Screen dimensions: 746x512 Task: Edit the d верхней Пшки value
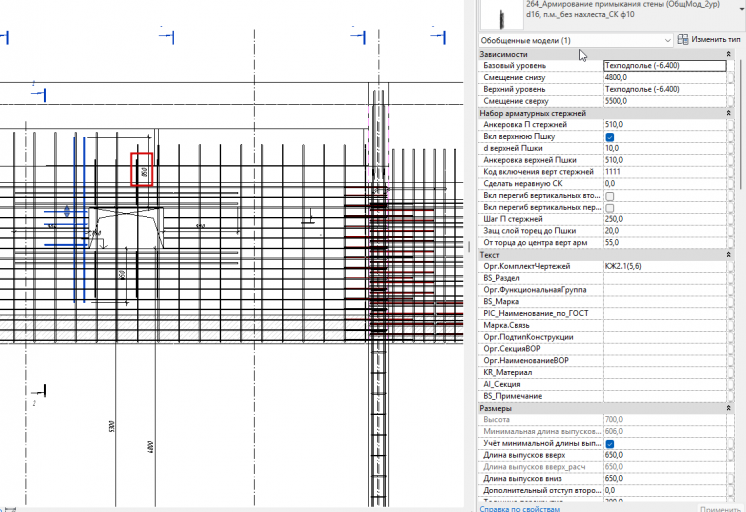pos(665,148)
